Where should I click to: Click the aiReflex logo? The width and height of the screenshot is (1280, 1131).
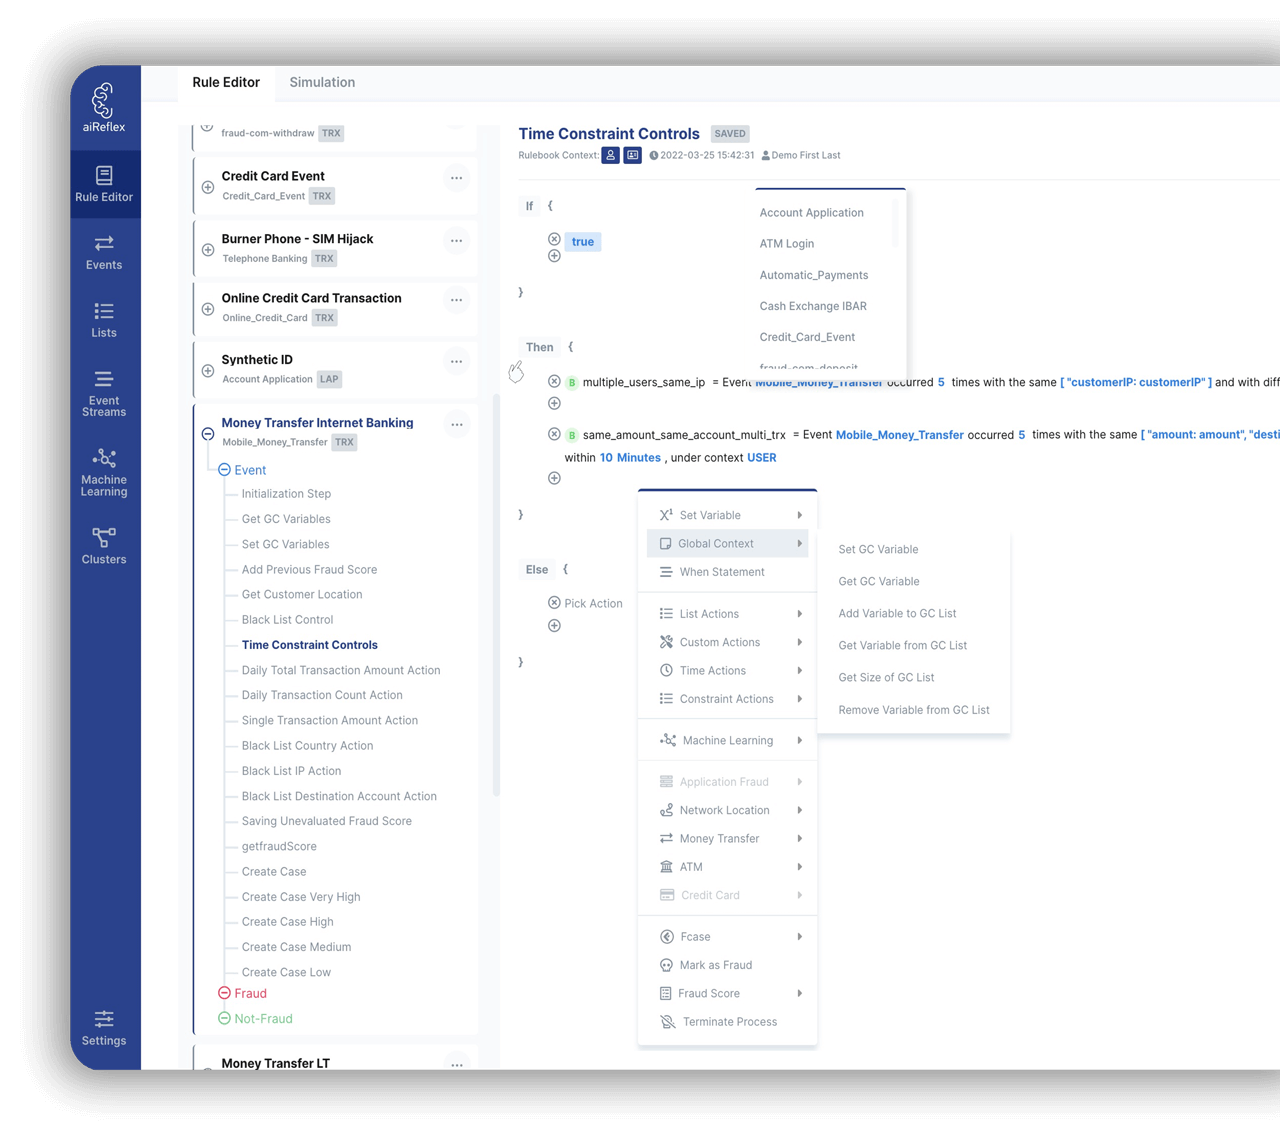[104, 108]
